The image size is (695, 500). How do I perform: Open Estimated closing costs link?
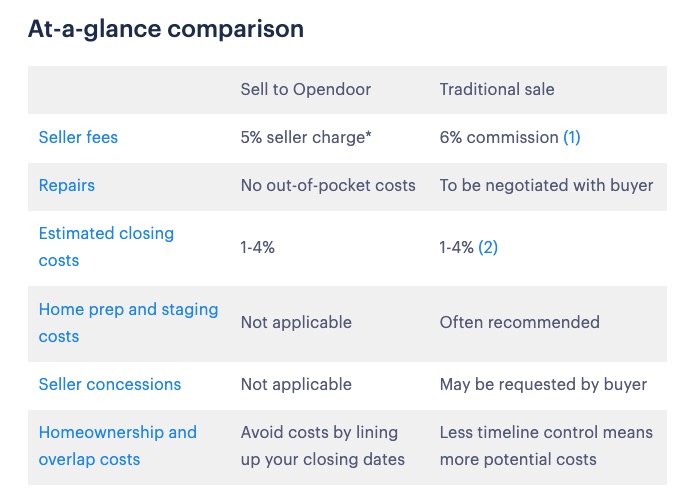click(106, 246)
